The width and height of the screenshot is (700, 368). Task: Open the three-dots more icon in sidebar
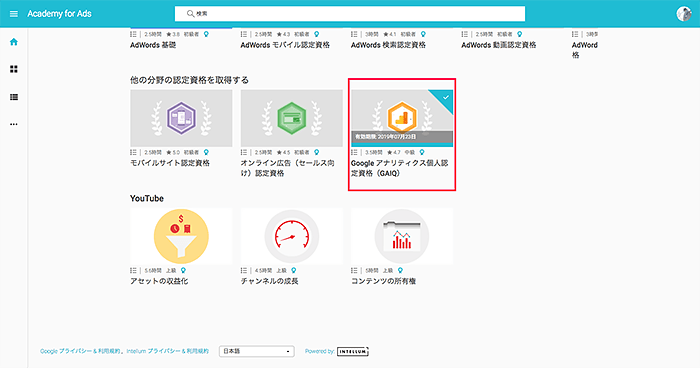14,124
